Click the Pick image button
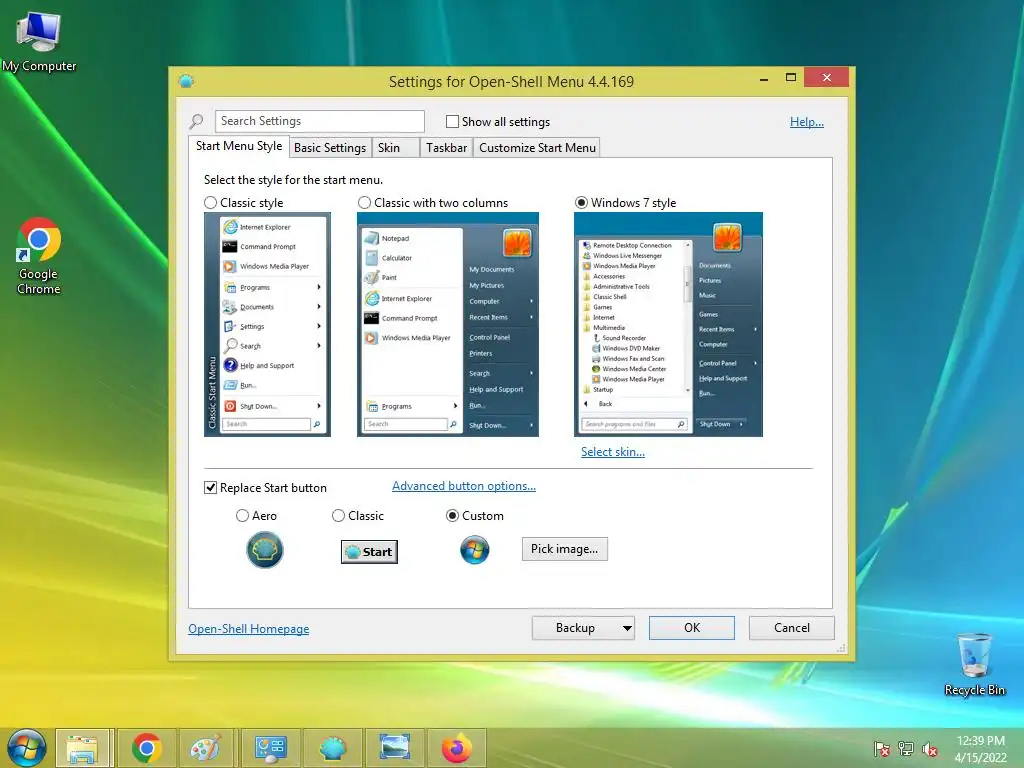The width and height of the screenshot is (1024, 768). [x=564, y=549]
